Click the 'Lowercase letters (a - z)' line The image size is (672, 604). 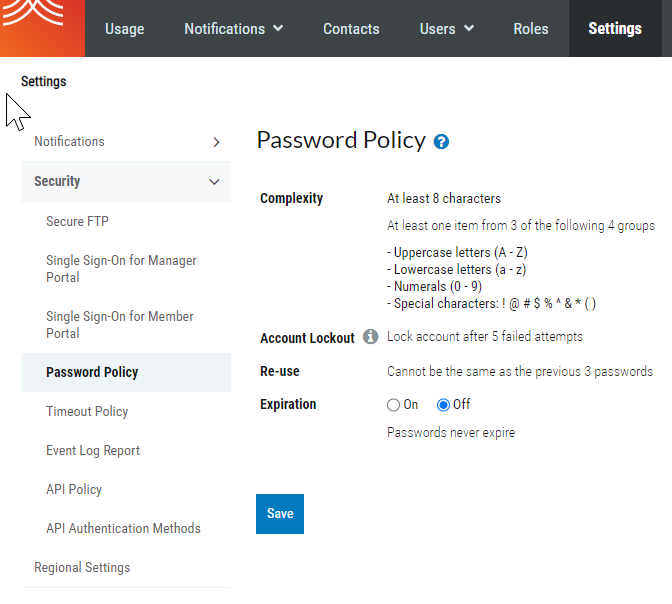tap(456, 270)
